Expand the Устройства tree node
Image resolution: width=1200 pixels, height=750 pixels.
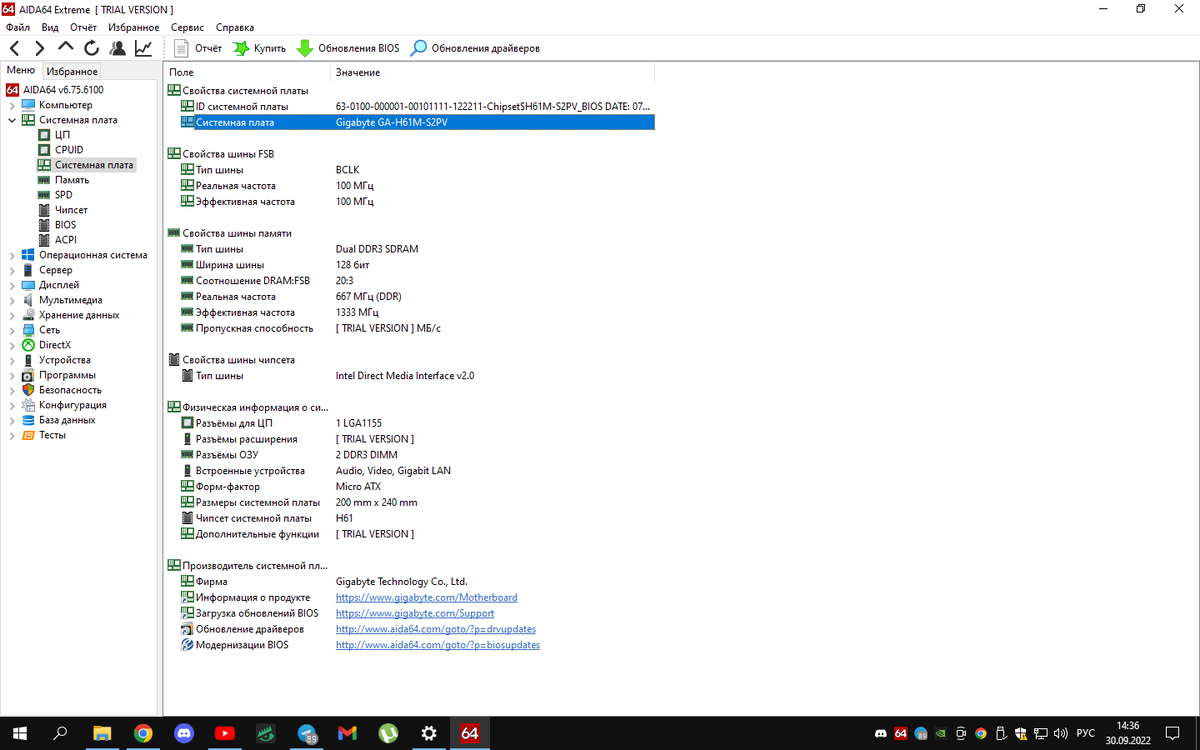(x=12, y=360)
